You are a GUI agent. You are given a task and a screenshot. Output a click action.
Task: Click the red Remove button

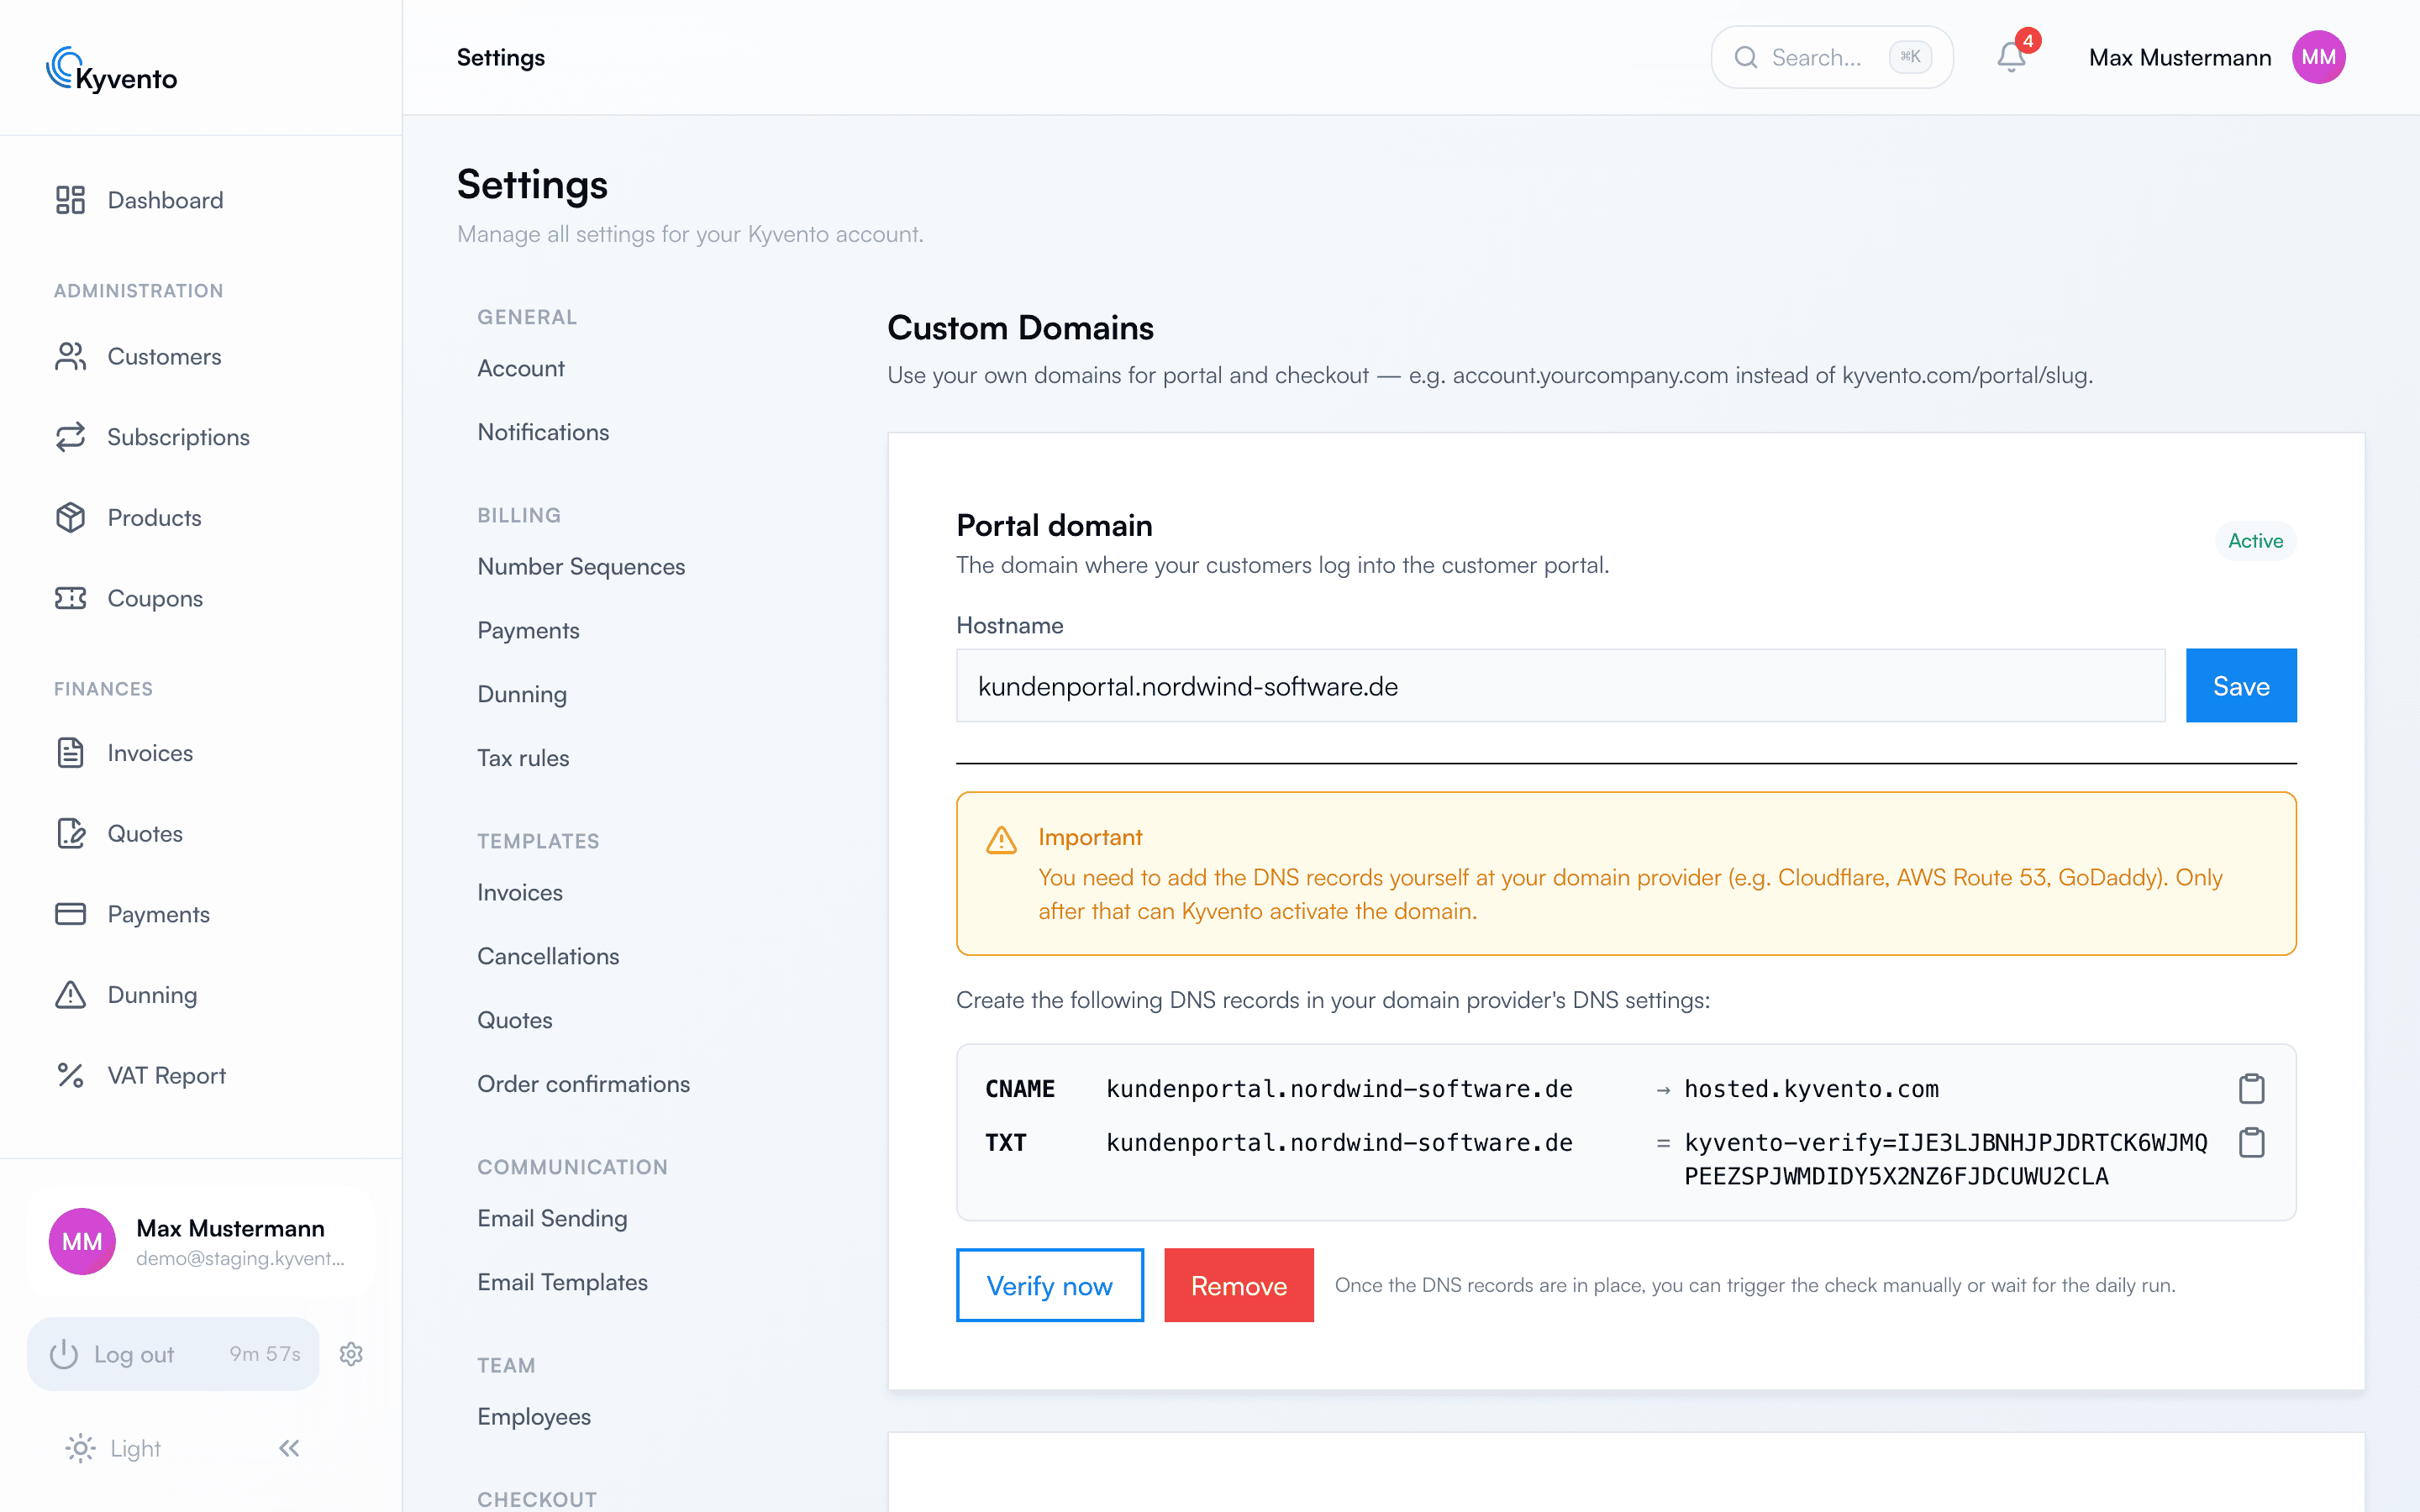(1239, 1285)
